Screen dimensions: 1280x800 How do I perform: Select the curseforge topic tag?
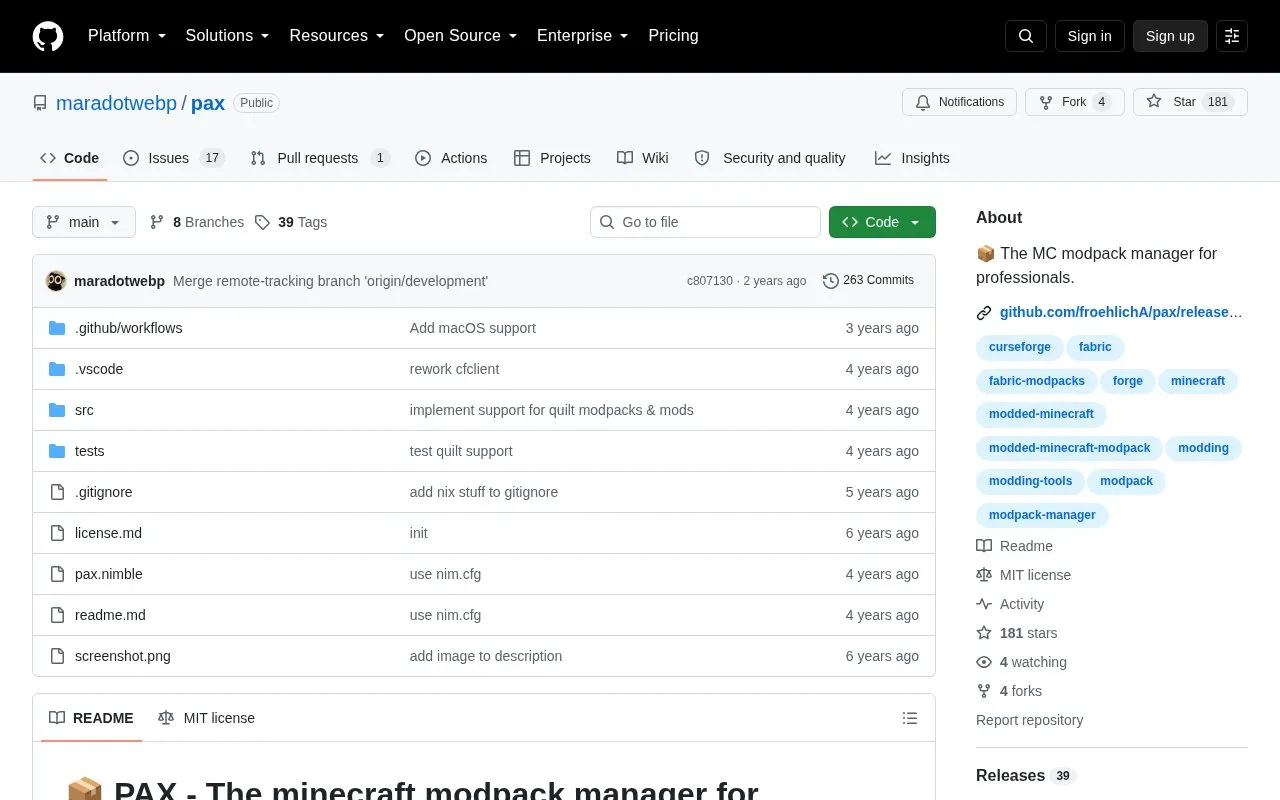point(1020,347)
